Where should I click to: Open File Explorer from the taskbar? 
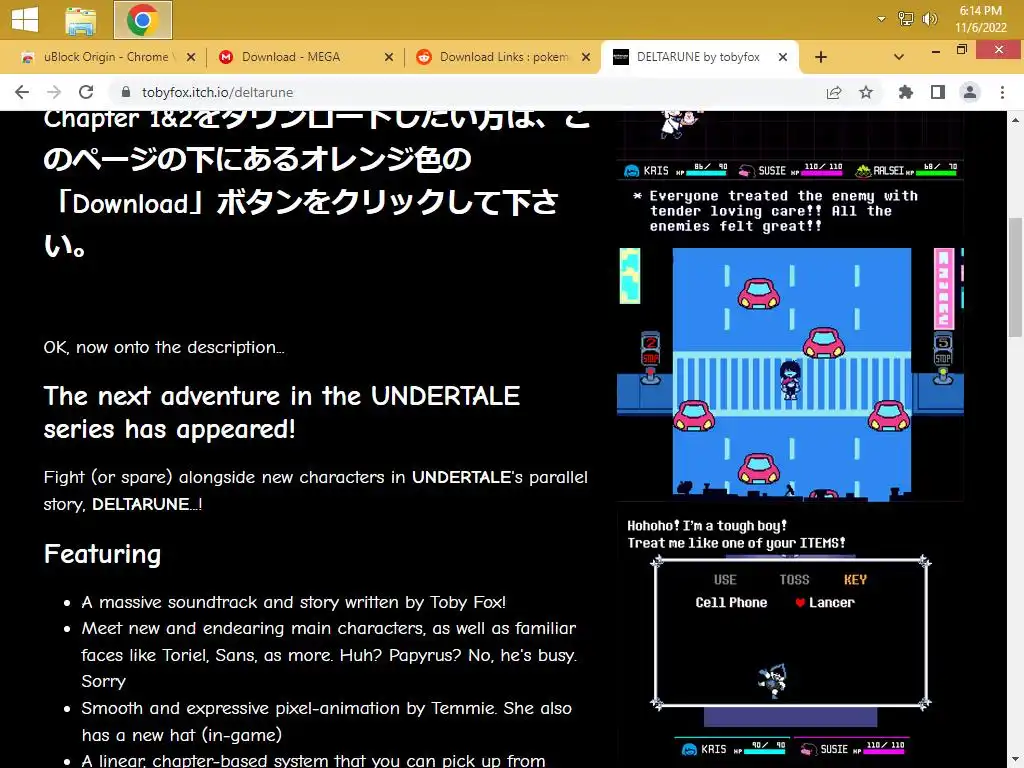pyautogui.click(x=80, y=20)
